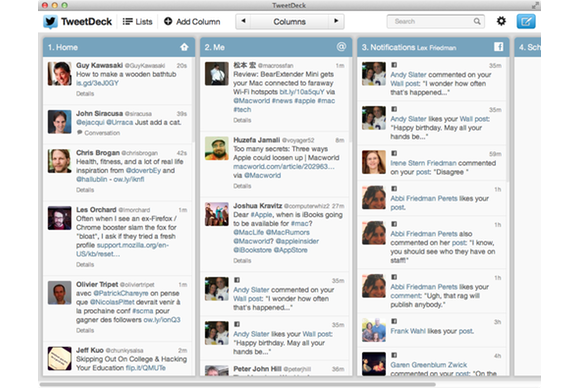
Task: Select the 2. Me column header
Action: [x=276, y=47]
